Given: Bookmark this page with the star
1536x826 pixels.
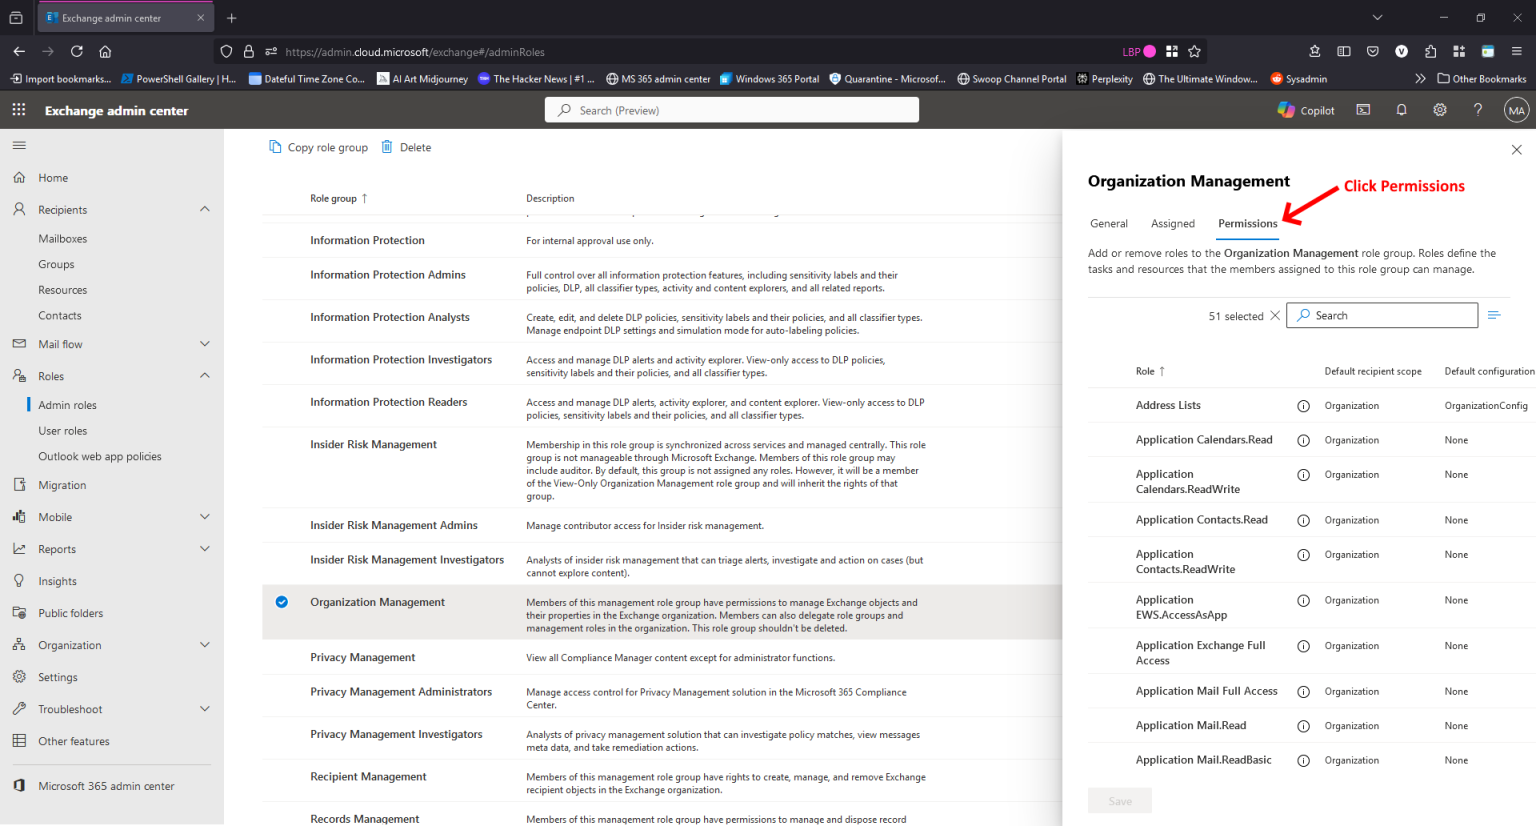Looking at the screenshot, I should coord(1194,51).
